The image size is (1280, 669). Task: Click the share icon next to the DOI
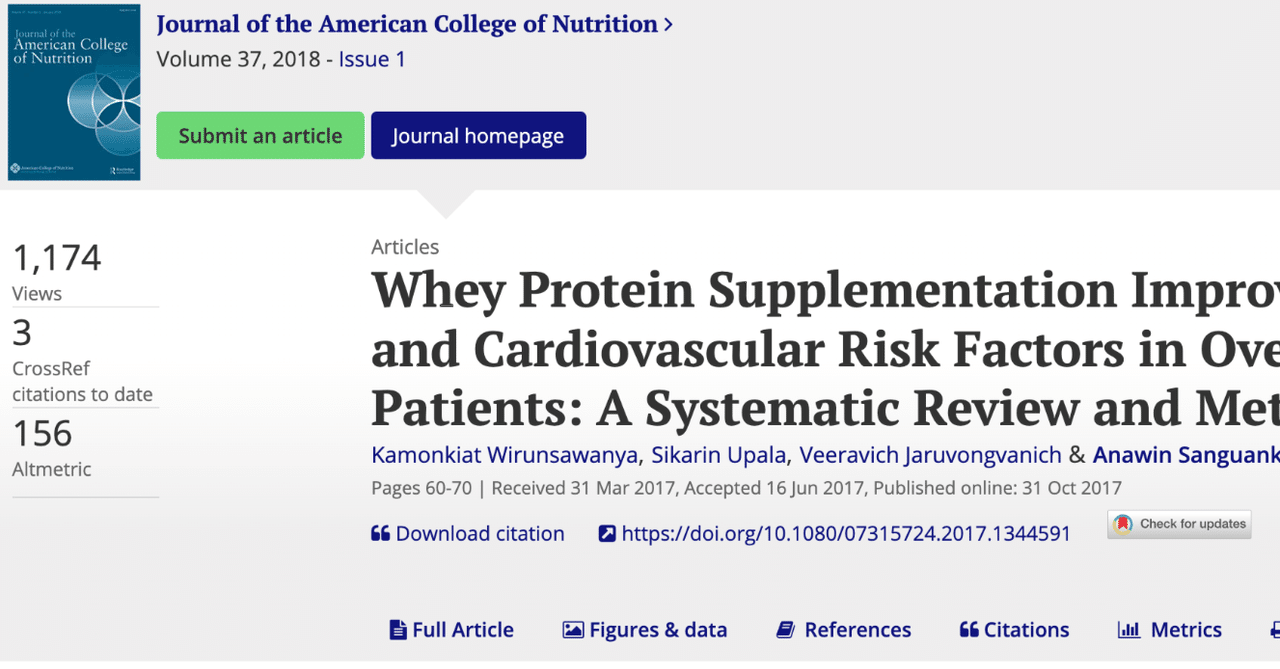tap(607, 533)
